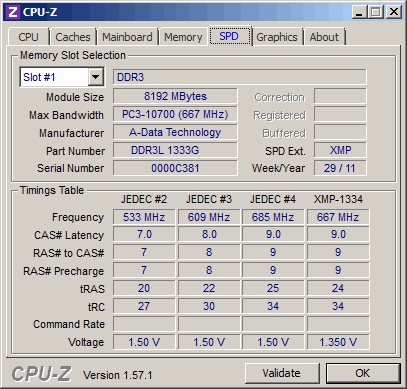Click the empty Buffered field
The image size is (407, 389).
[340, 132]
